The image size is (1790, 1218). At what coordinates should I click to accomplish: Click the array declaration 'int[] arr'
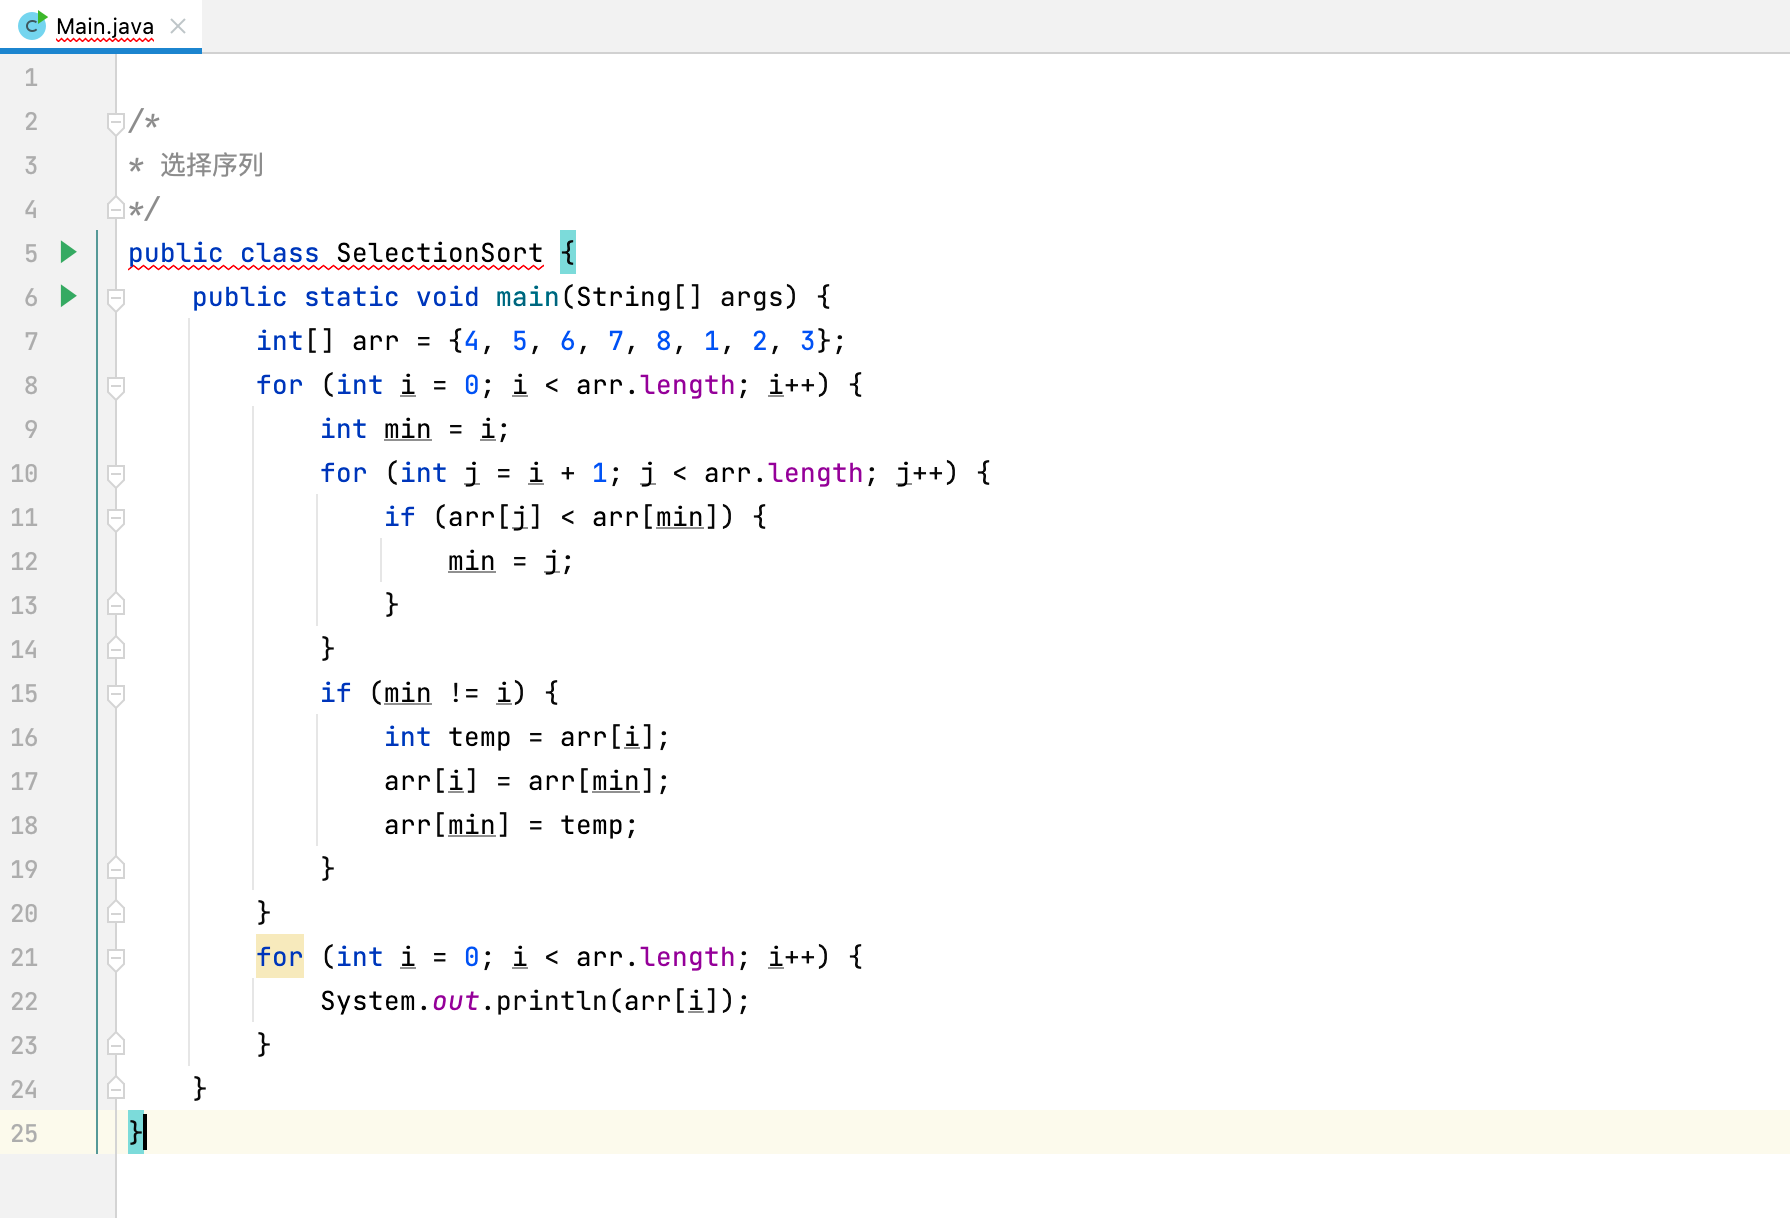point(327,341)
